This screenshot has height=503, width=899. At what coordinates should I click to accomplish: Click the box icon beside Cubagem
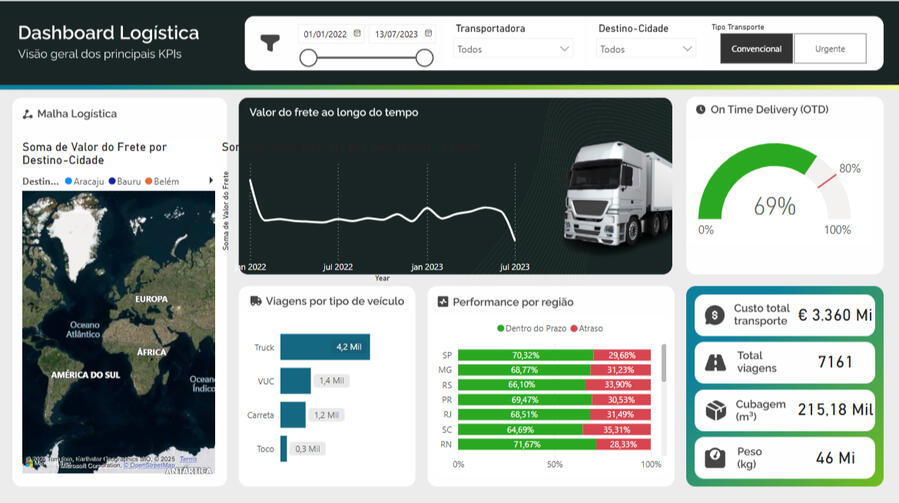(714, 410)
